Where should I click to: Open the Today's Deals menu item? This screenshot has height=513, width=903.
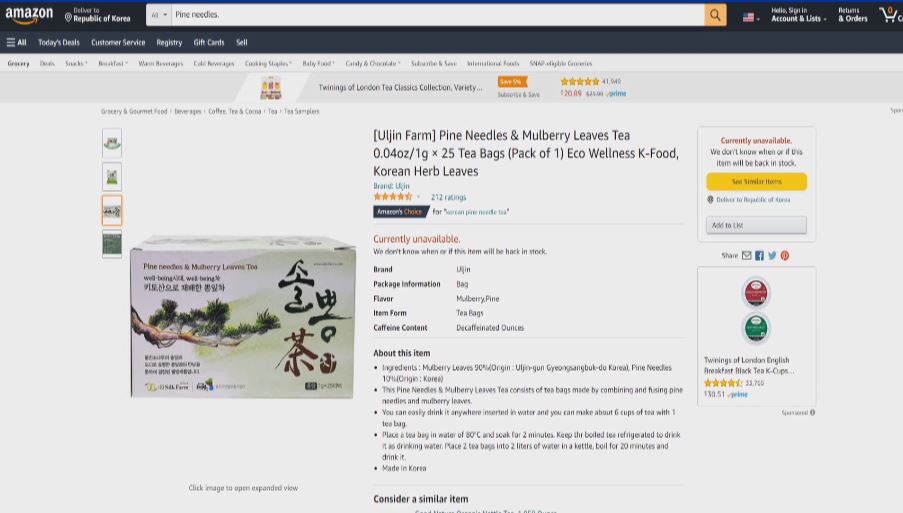coord(59,43)
